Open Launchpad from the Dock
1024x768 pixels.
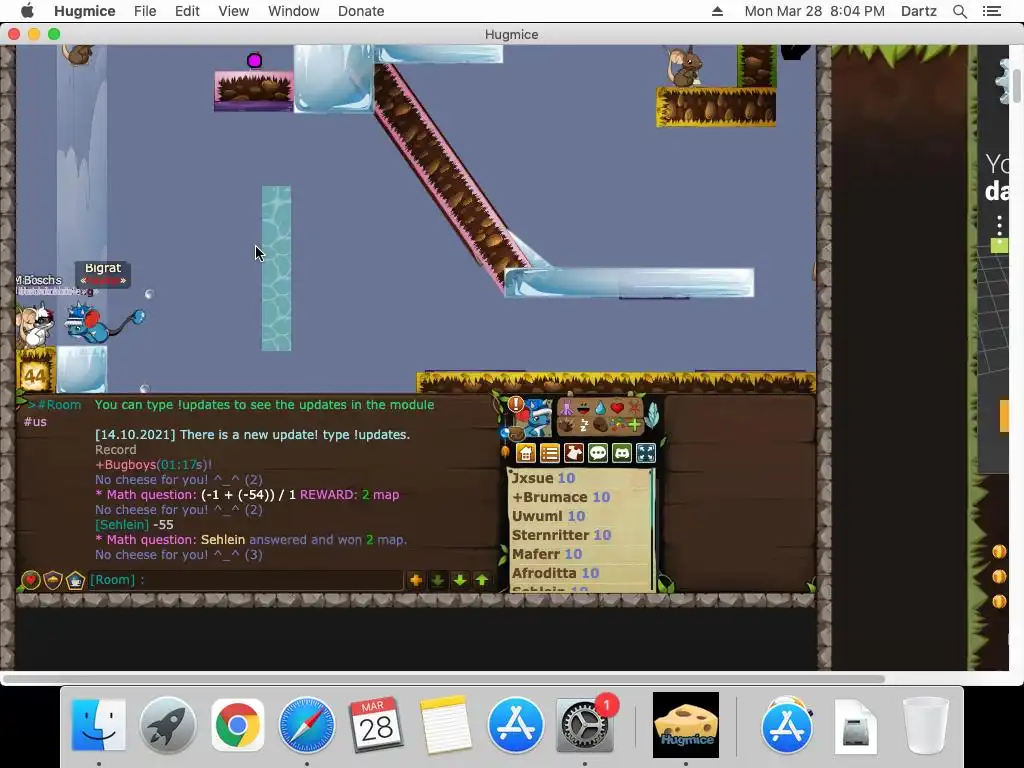pyautogui.click(x=168, y=725)
